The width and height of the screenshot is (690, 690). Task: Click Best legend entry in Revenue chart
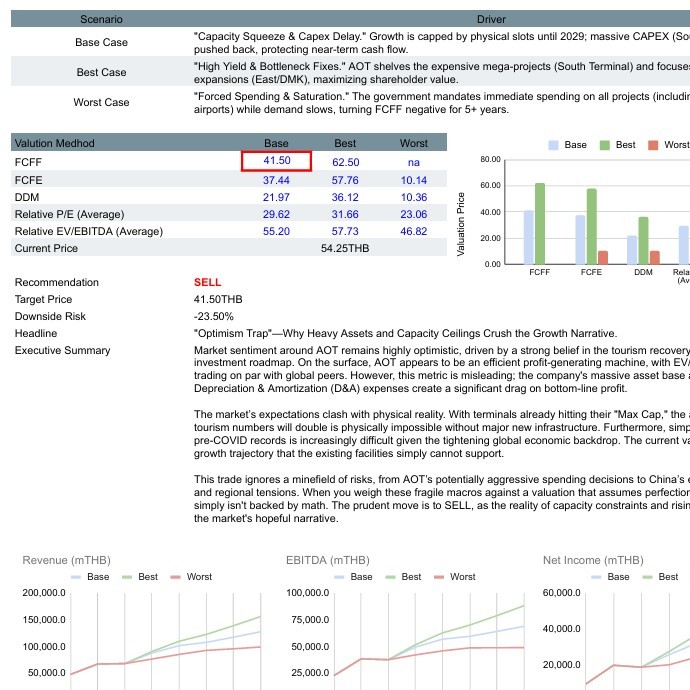(x=140, y=576)
